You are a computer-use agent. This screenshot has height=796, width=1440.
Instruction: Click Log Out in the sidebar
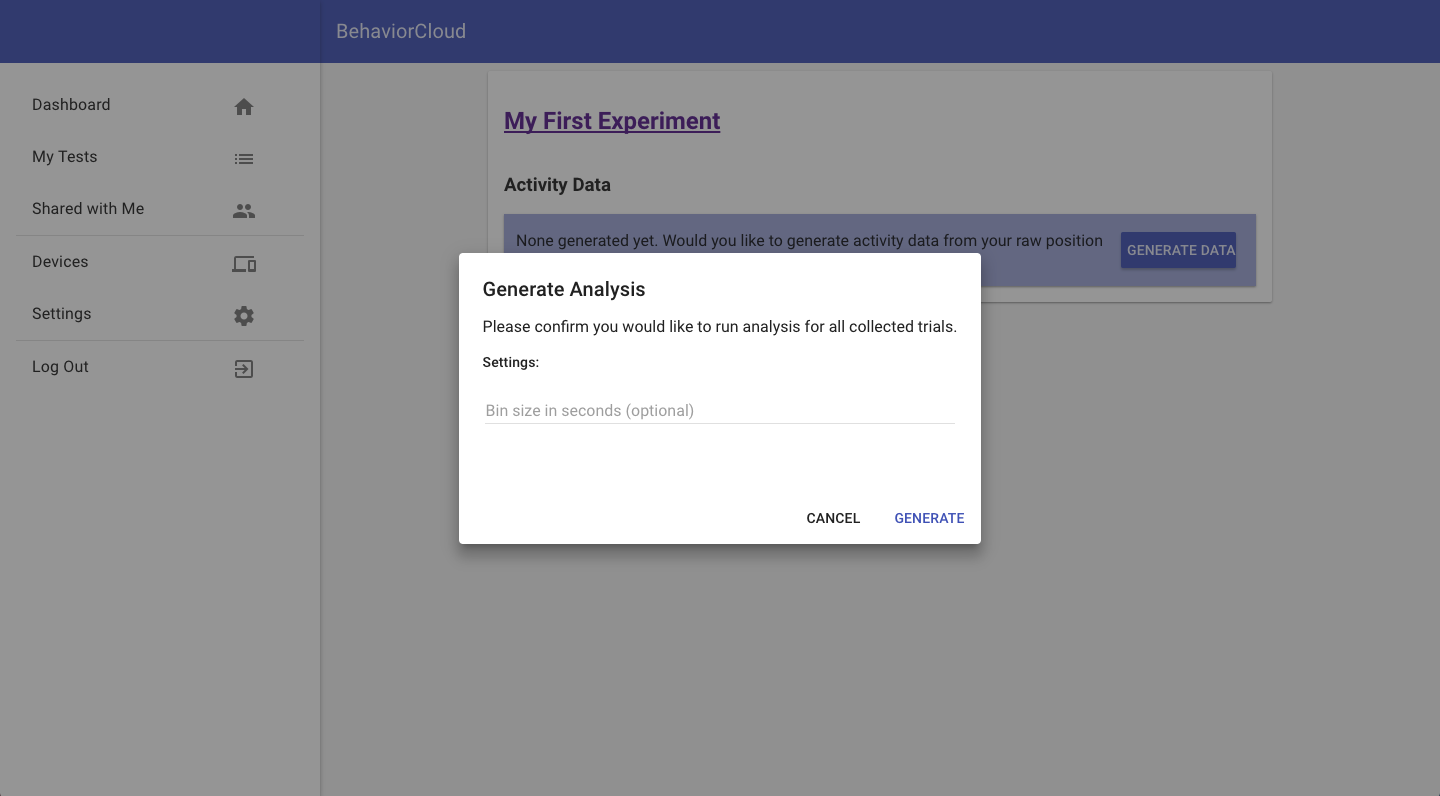pos(60,366)
